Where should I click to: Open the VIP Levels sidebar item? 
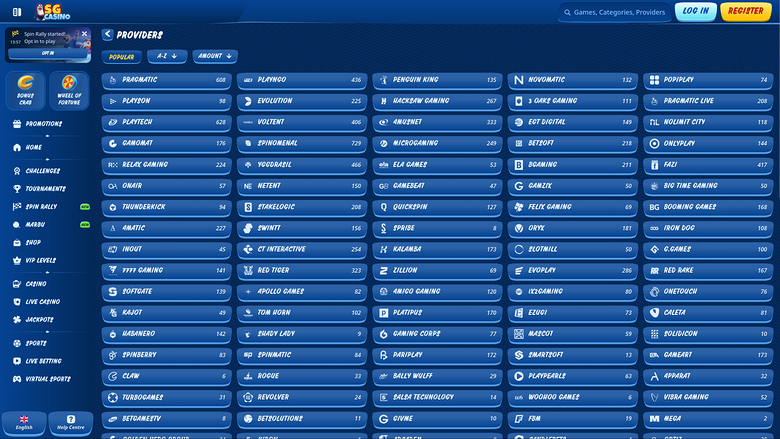(x=40, y=260)
